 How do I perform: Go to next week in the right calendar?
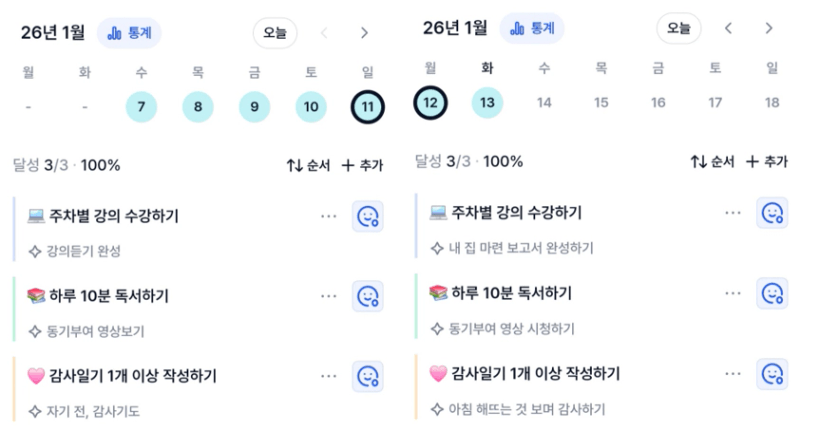(768, 28)
